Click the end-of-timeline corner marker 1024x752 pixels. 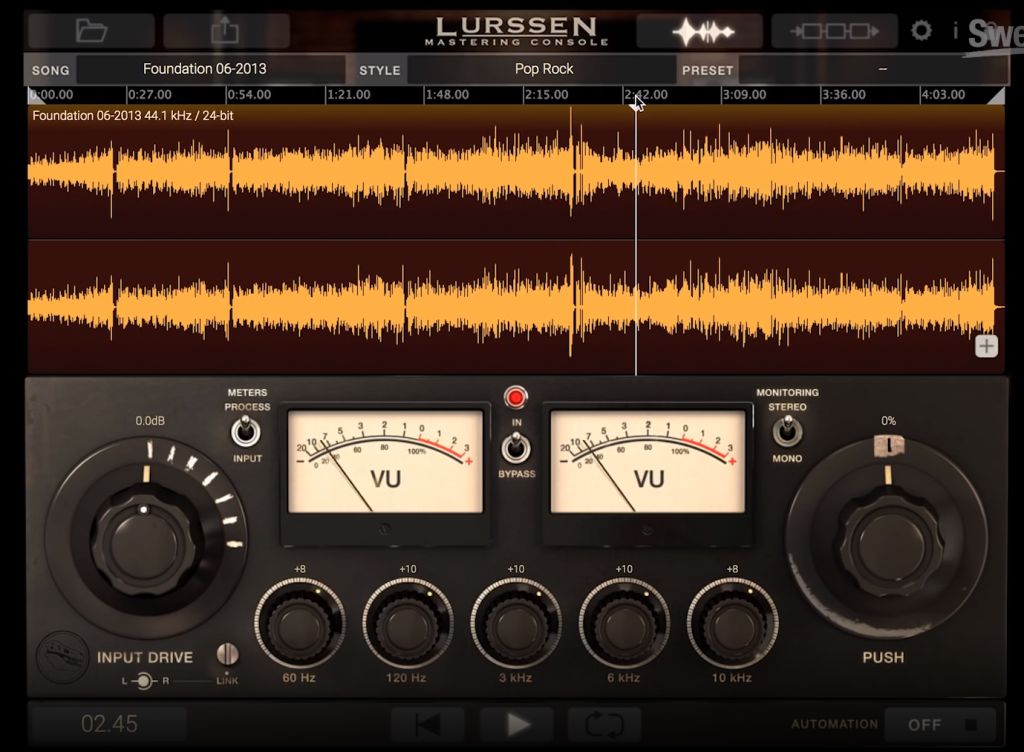(996, 95)
